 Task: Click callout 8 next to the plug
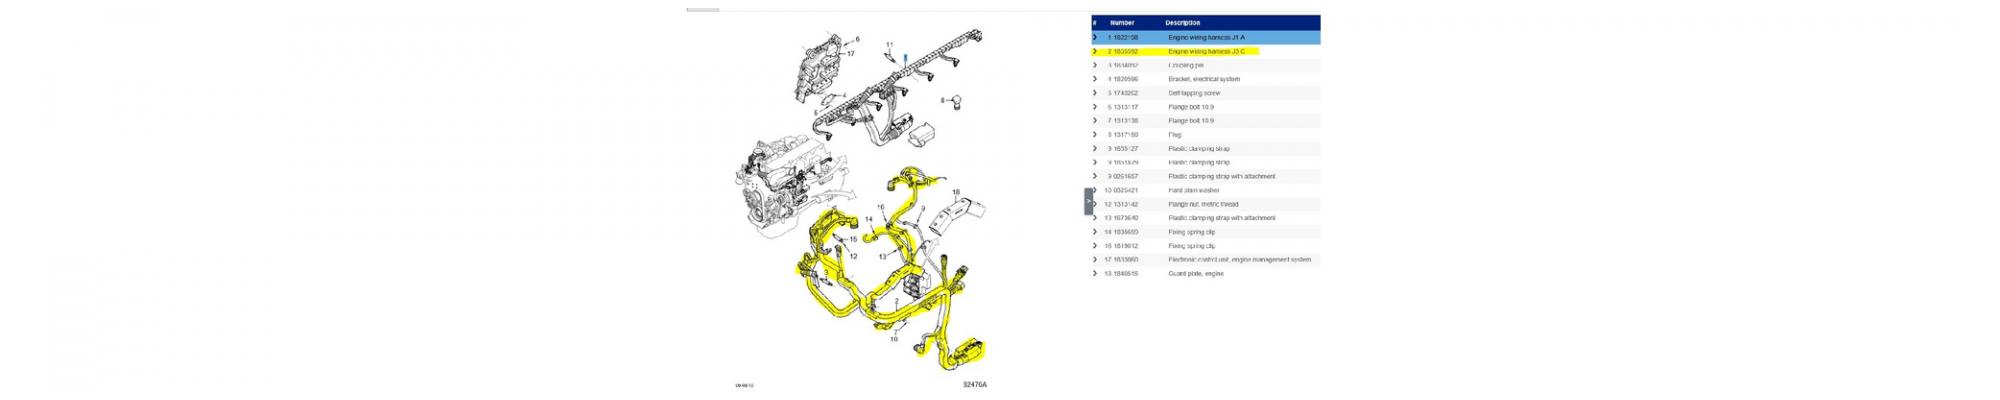942,100
